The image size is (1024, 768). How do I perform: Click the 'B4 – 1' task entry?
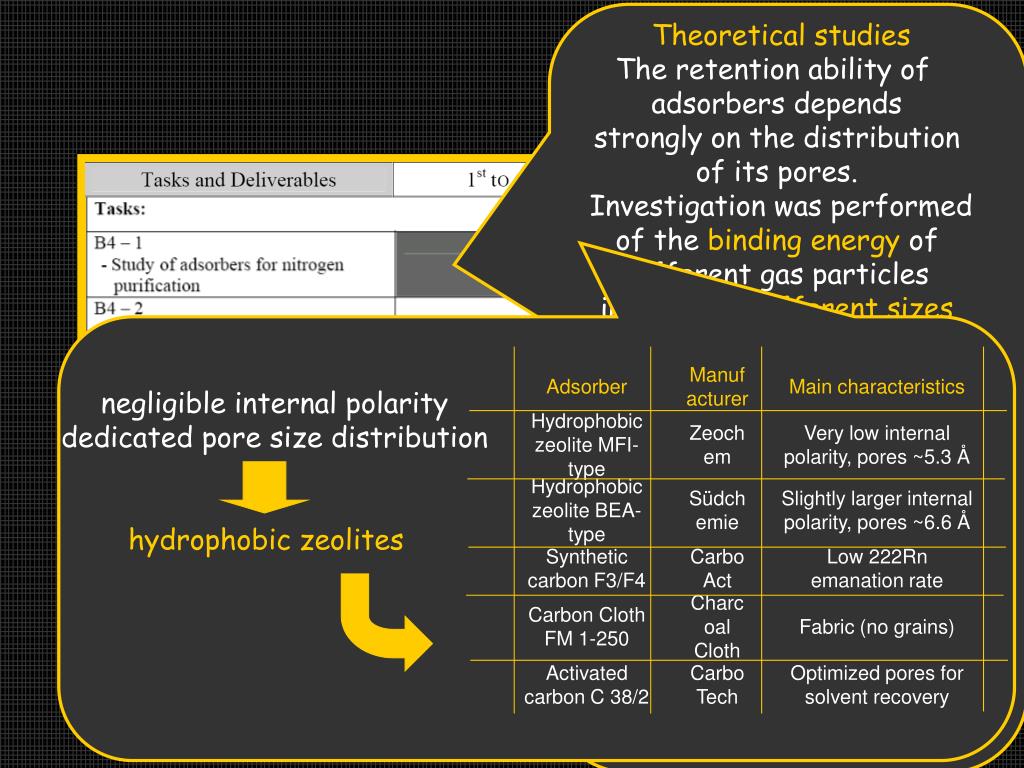(x=118, y=243)
